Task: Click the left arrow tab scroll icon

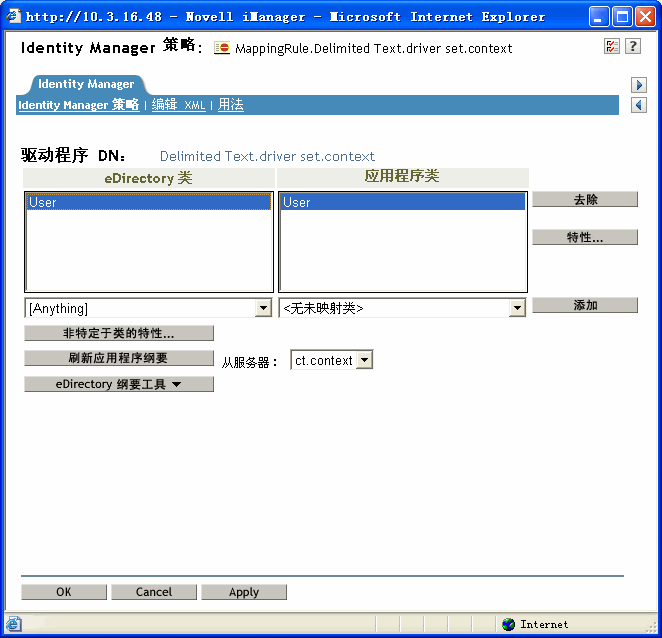Action: tap(639, 105)
